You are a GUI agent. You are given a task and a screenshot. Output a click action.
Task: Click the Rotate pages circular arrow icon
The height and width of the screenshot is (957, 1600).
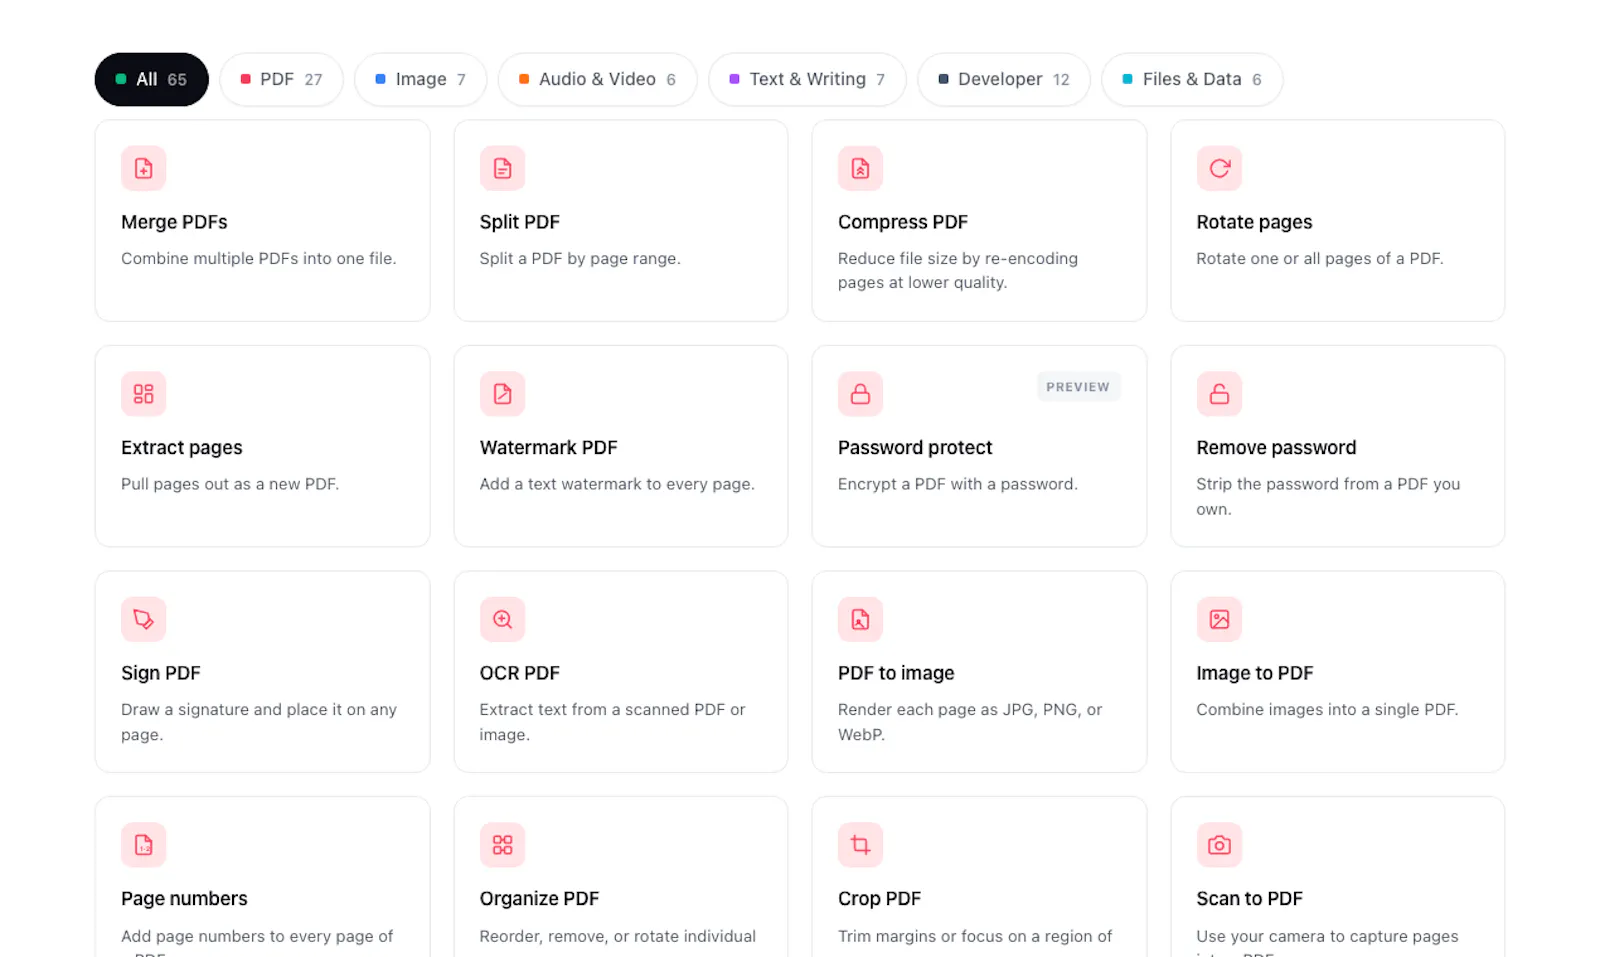tap(1219, 168)
